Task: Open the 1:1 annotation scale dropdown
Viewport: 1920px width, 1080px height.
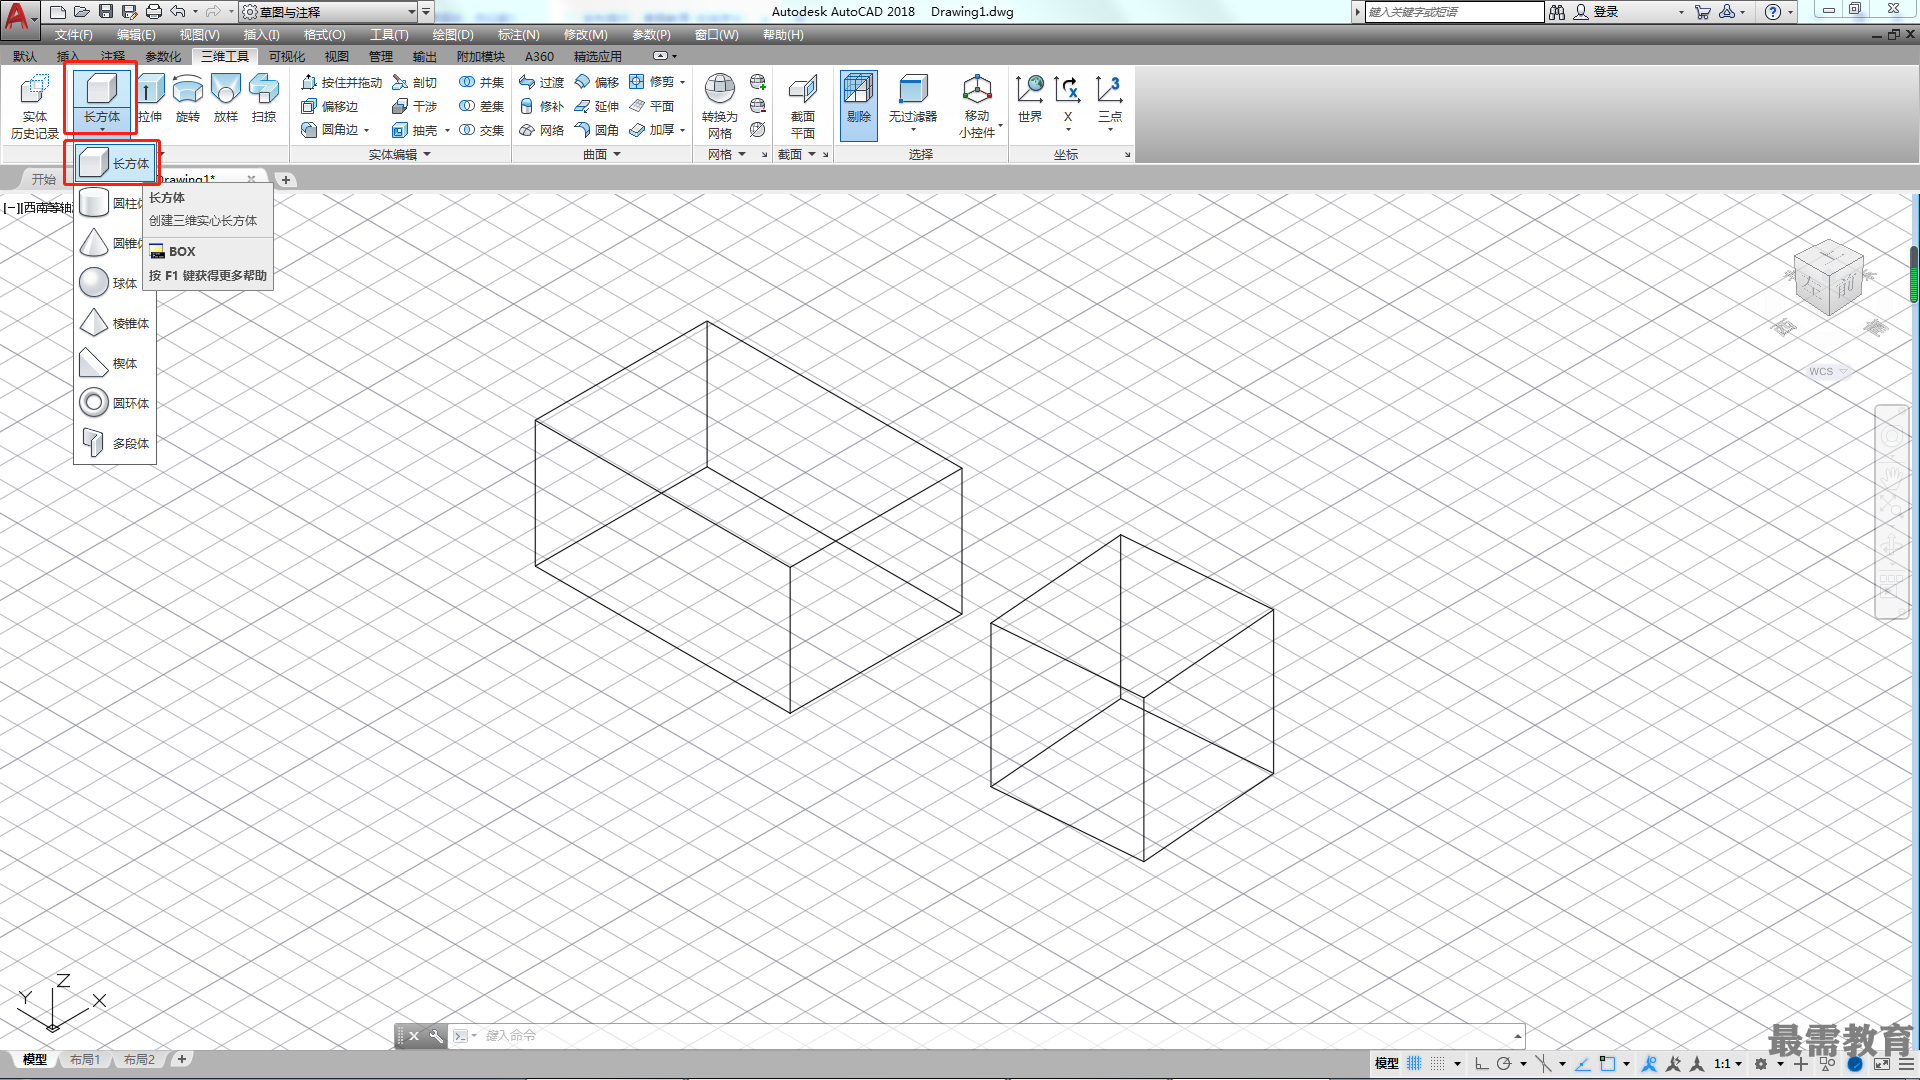Action: click(1728, 1064)
